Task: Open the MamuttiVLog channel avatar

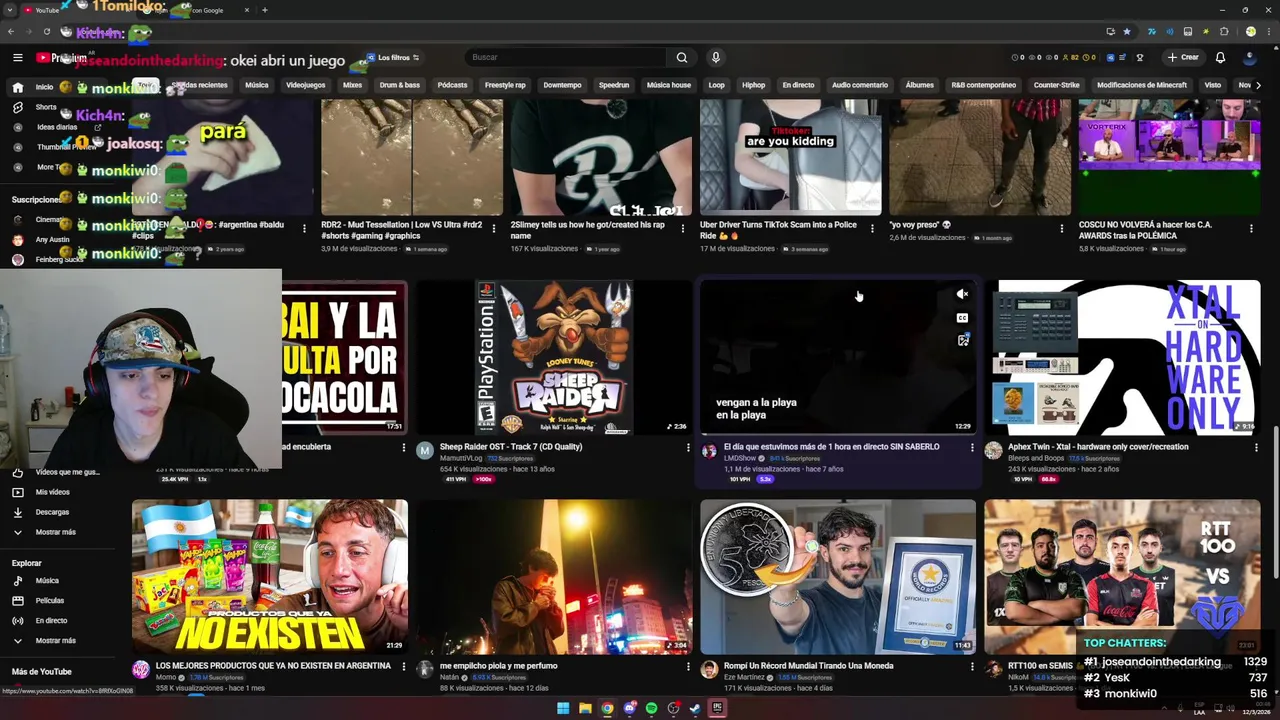Action: pos(425,450)
